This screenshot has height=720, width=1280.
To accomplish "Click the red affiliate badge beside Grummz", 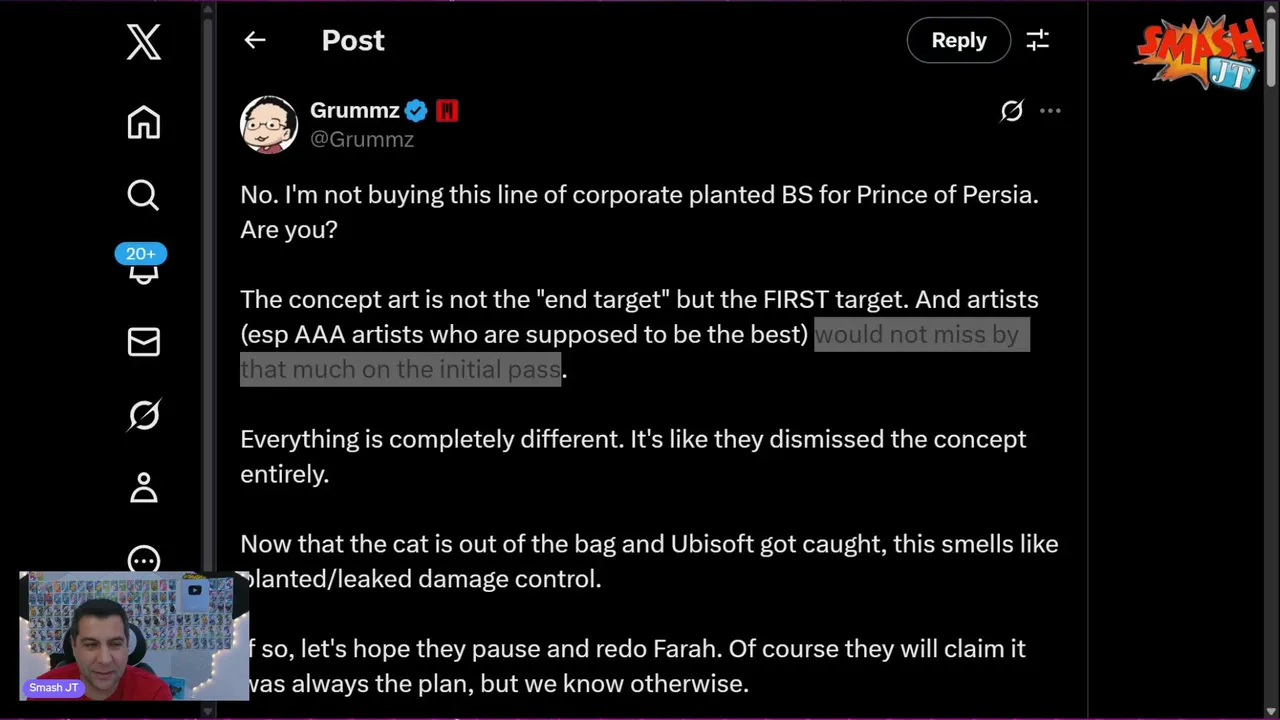I will point(447,111).
